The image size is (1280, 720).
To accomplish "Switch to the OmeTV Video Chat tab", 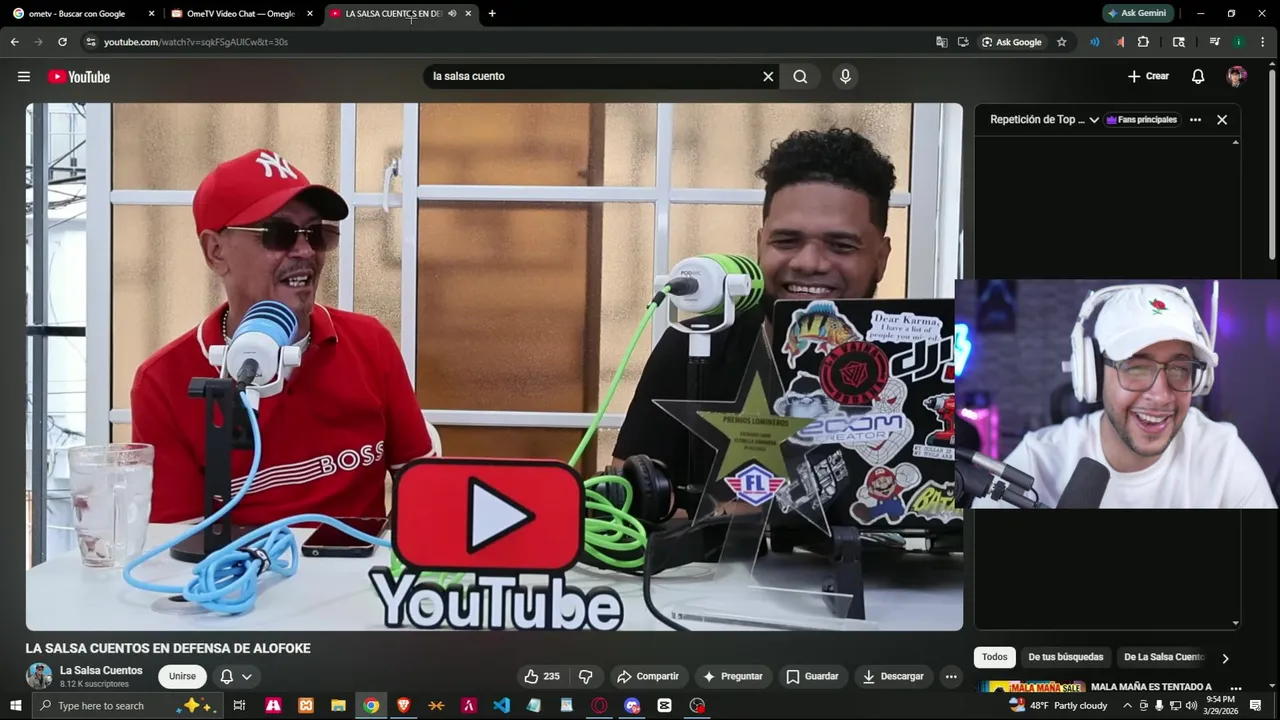I will pyautogui.click(x=240, y=14).
